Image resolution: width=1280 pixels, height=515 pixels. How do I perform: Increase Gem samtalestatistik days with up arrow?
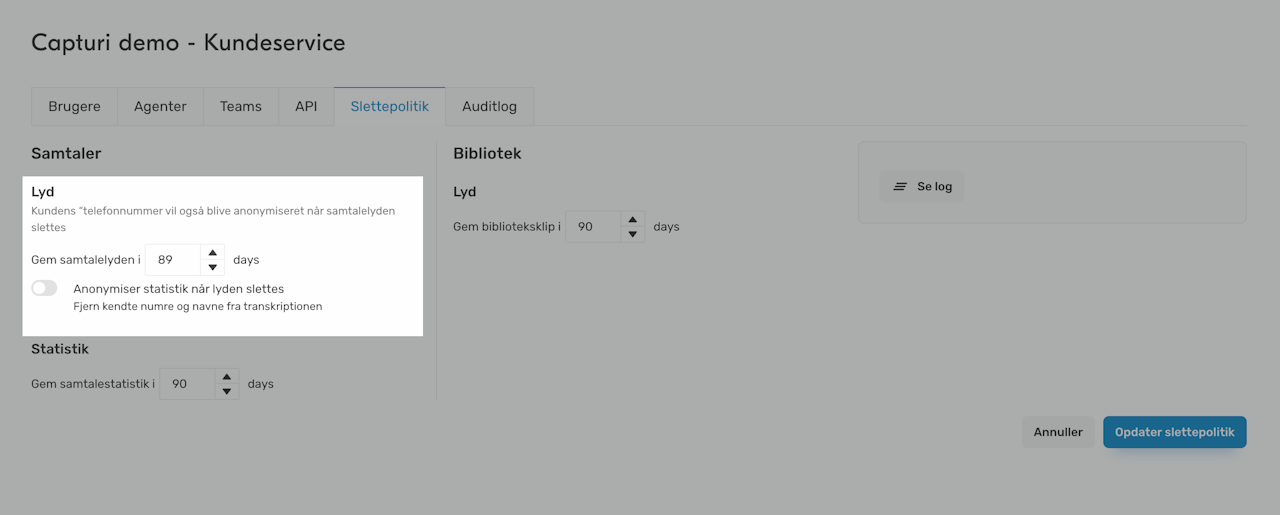pos(227,377)
